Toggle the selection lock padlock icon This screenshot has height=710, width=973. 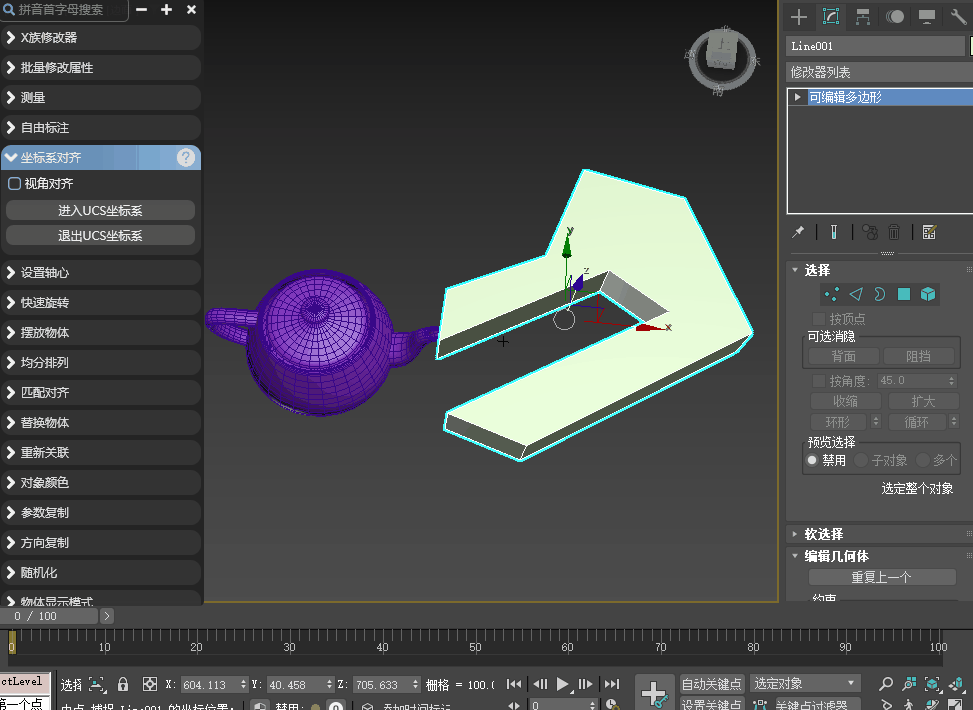click(123, 684)
